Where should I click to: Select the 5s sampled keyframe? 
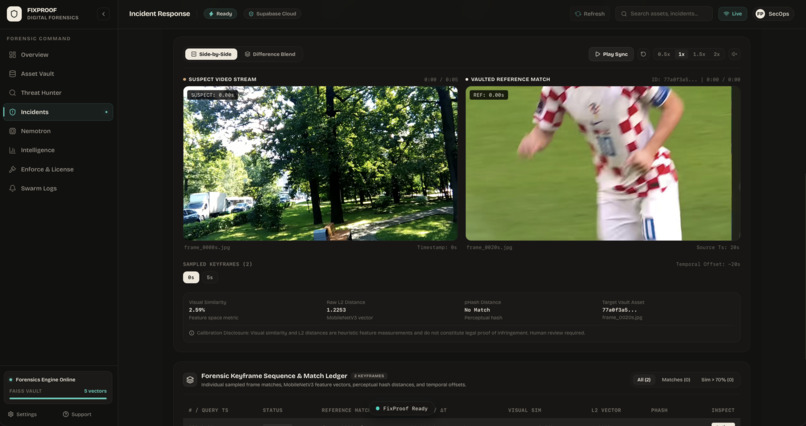[x=210, y=277]
